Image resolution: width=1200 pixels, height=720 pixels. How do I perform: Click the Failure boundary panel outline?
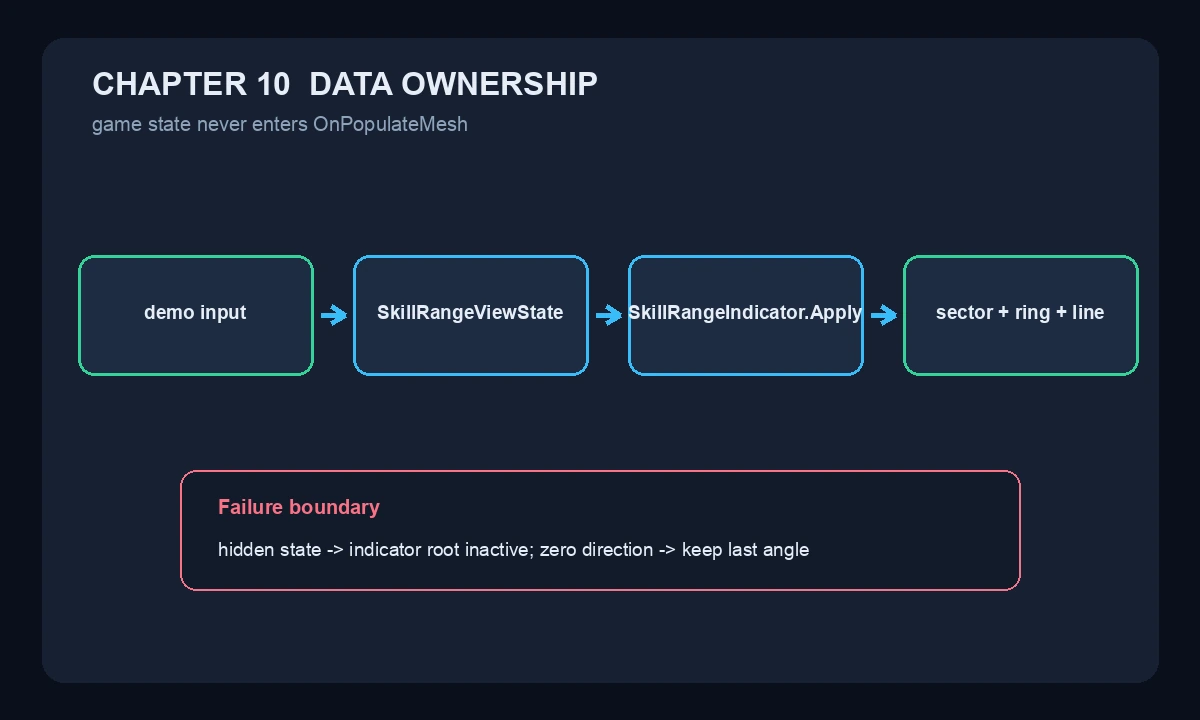(x=600, y=531)
